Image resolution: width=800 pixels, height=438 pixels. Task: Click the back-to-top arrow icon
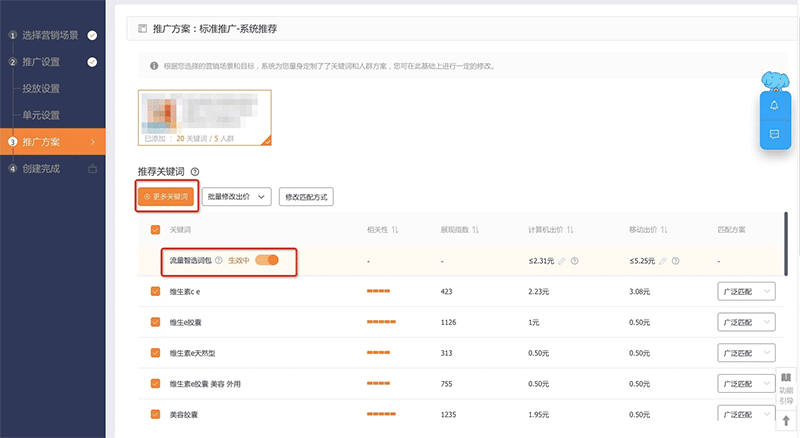787,421
